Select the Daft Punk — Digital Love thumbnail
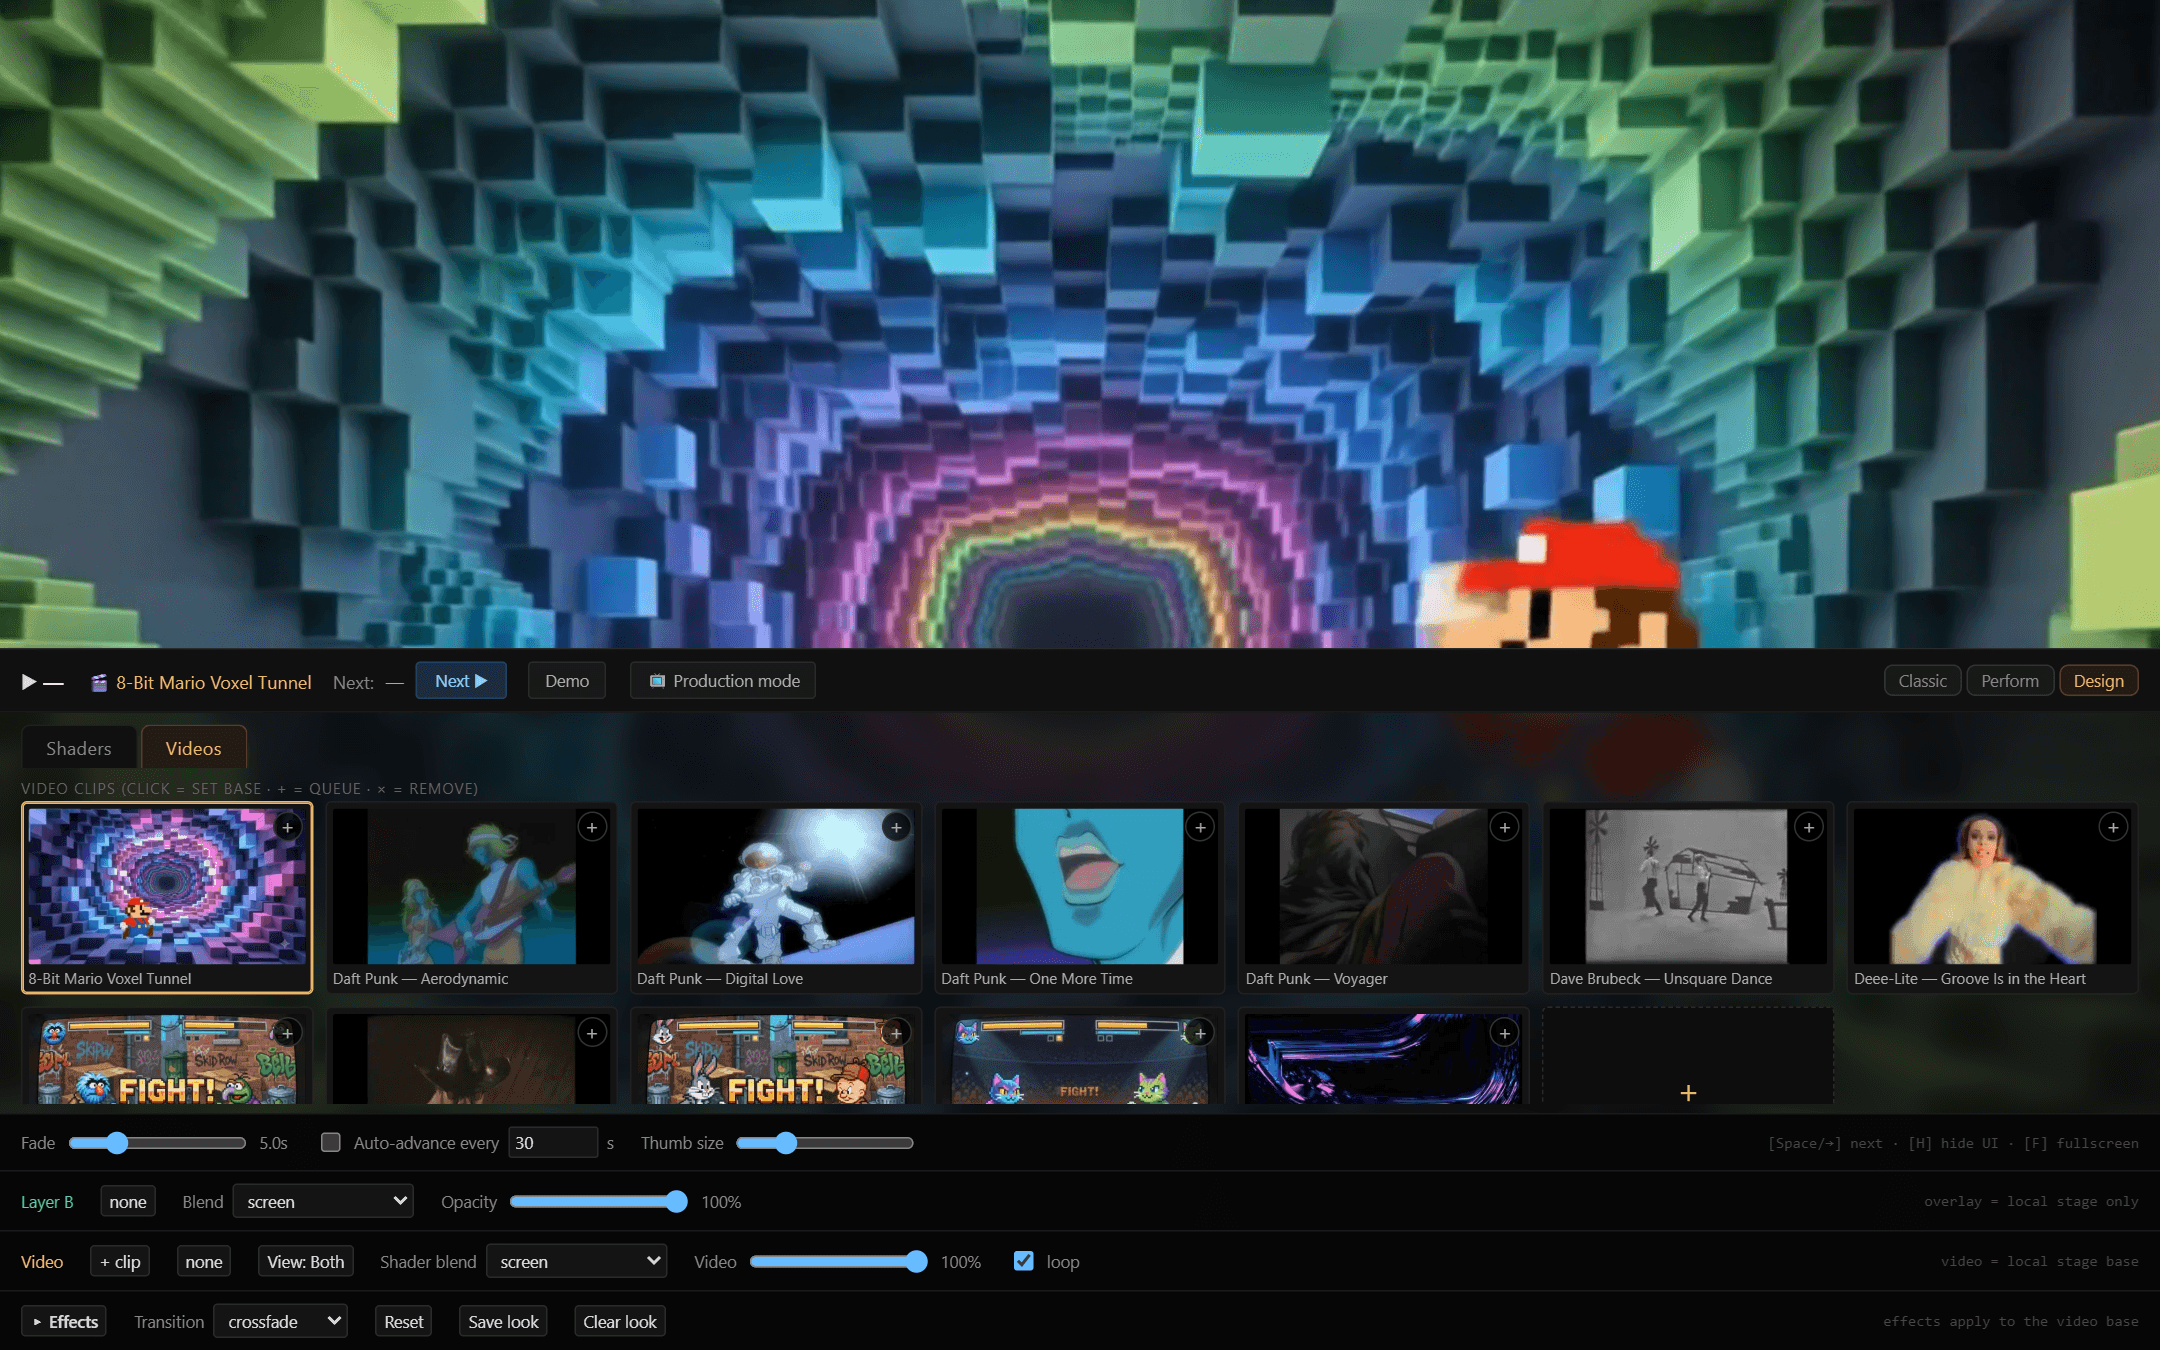2160x1350 pixels. coord(775,886)
